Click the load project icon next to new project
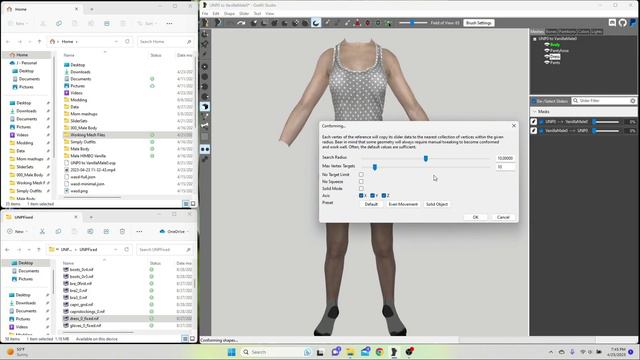The image size is (640, 360). pyautogui.click(x=218, y=23)
